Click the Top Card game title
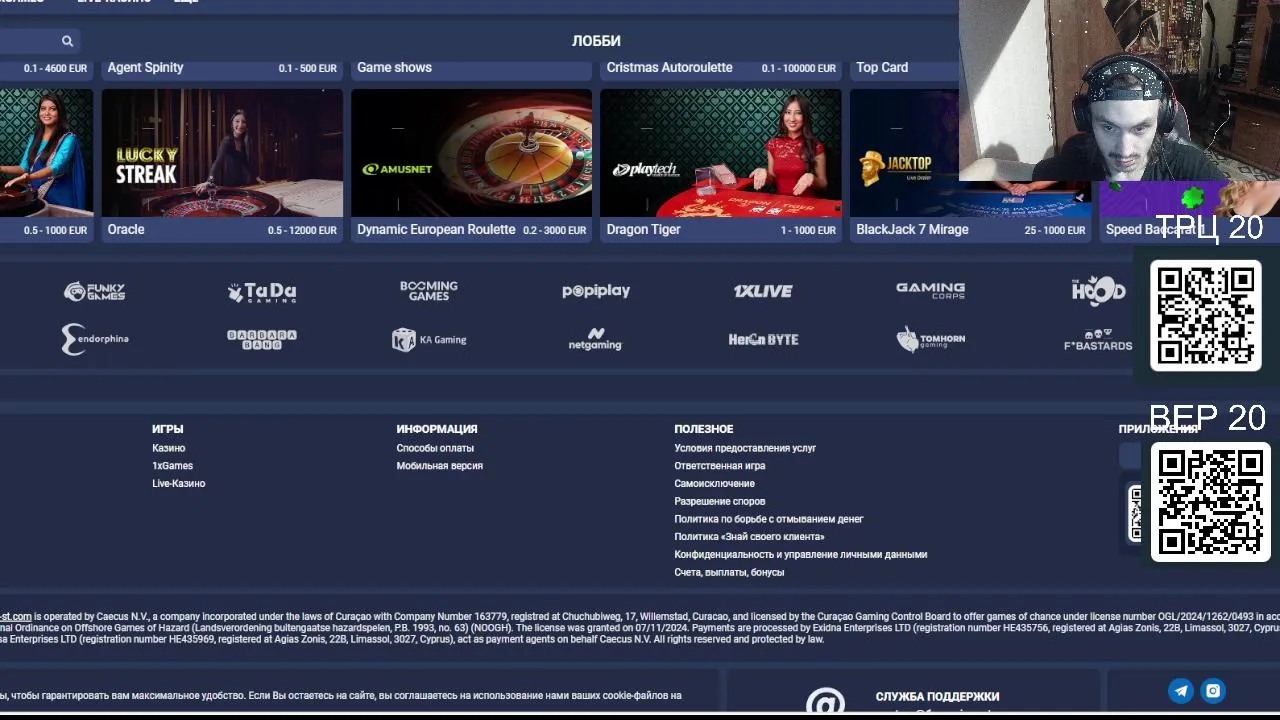This screenshot has height=720, width=1280. 882,68
